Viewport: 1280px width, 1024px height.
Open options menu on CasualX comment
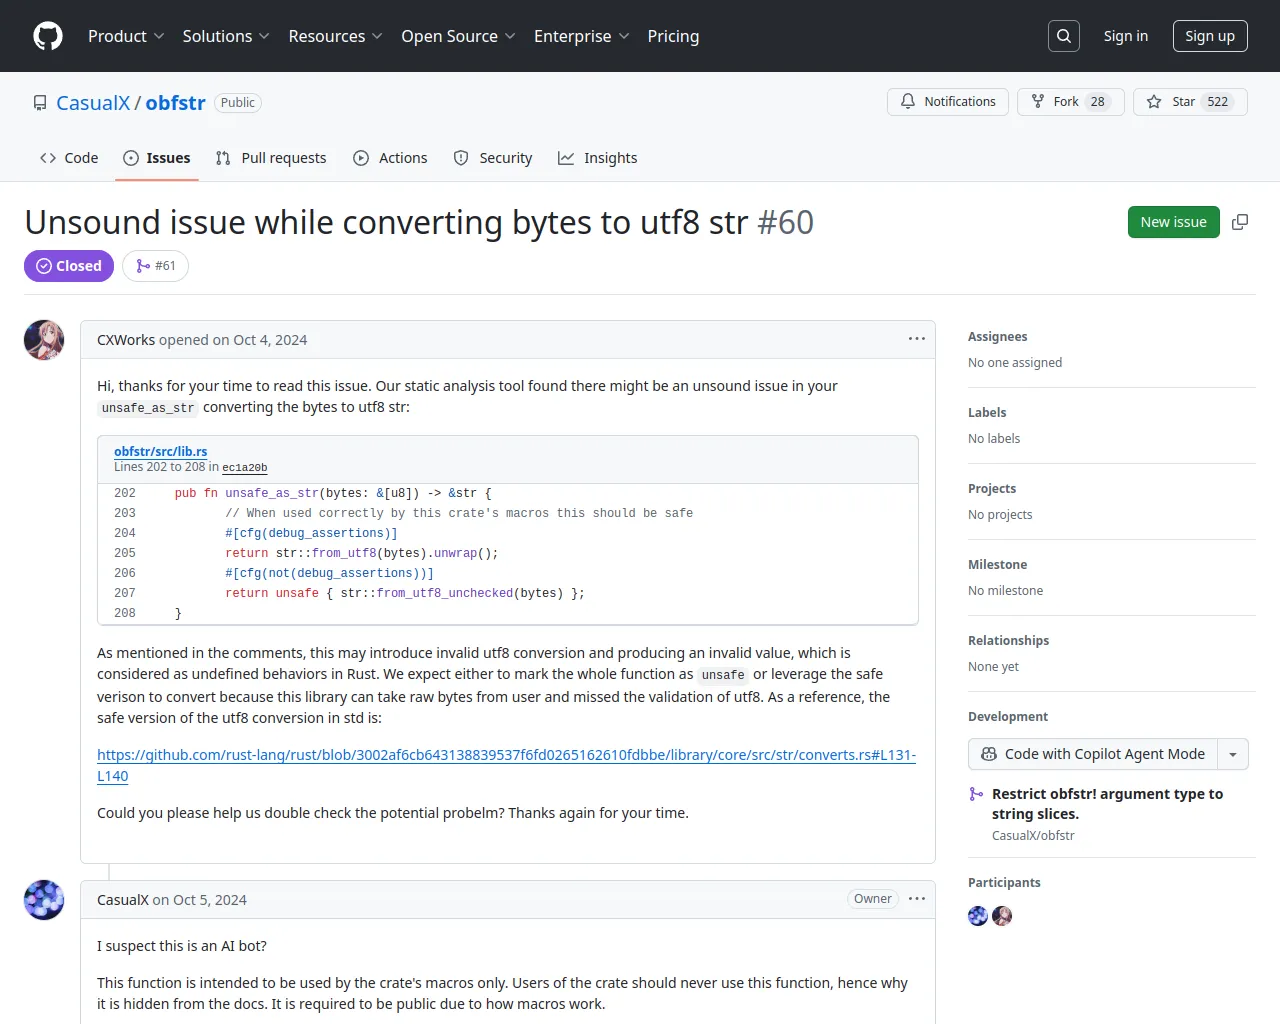point(917,899)
